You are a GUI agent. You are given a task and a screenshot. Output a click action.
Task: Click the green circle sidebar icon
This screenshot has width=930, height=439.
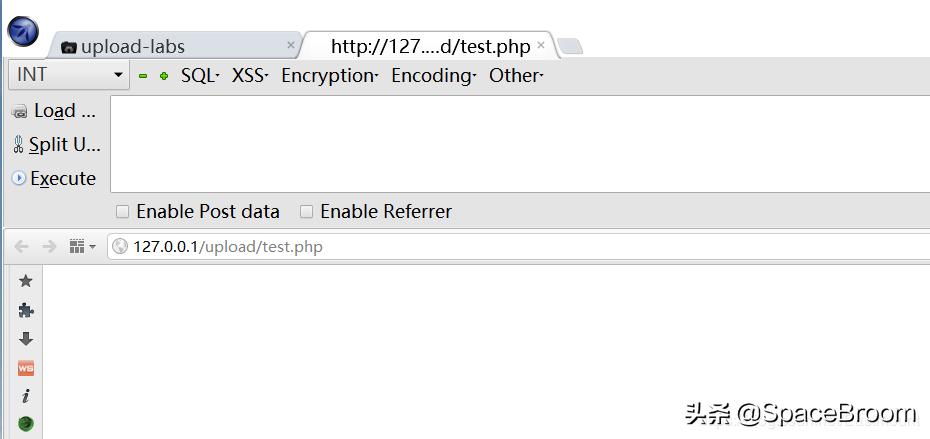tap(26, 424)
